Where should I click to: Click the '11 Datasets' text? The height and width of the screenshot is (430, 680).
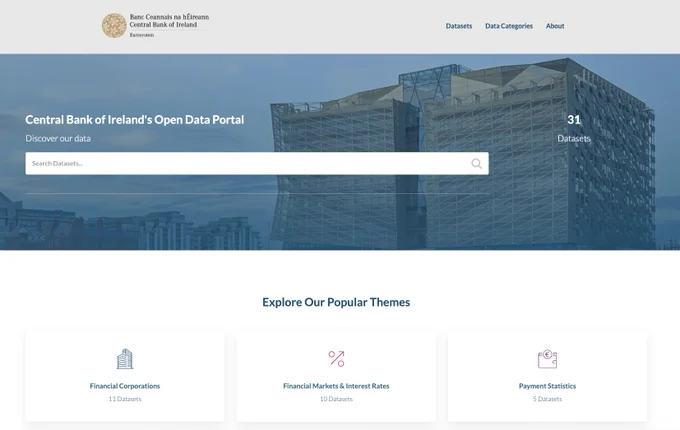(125, 399)
